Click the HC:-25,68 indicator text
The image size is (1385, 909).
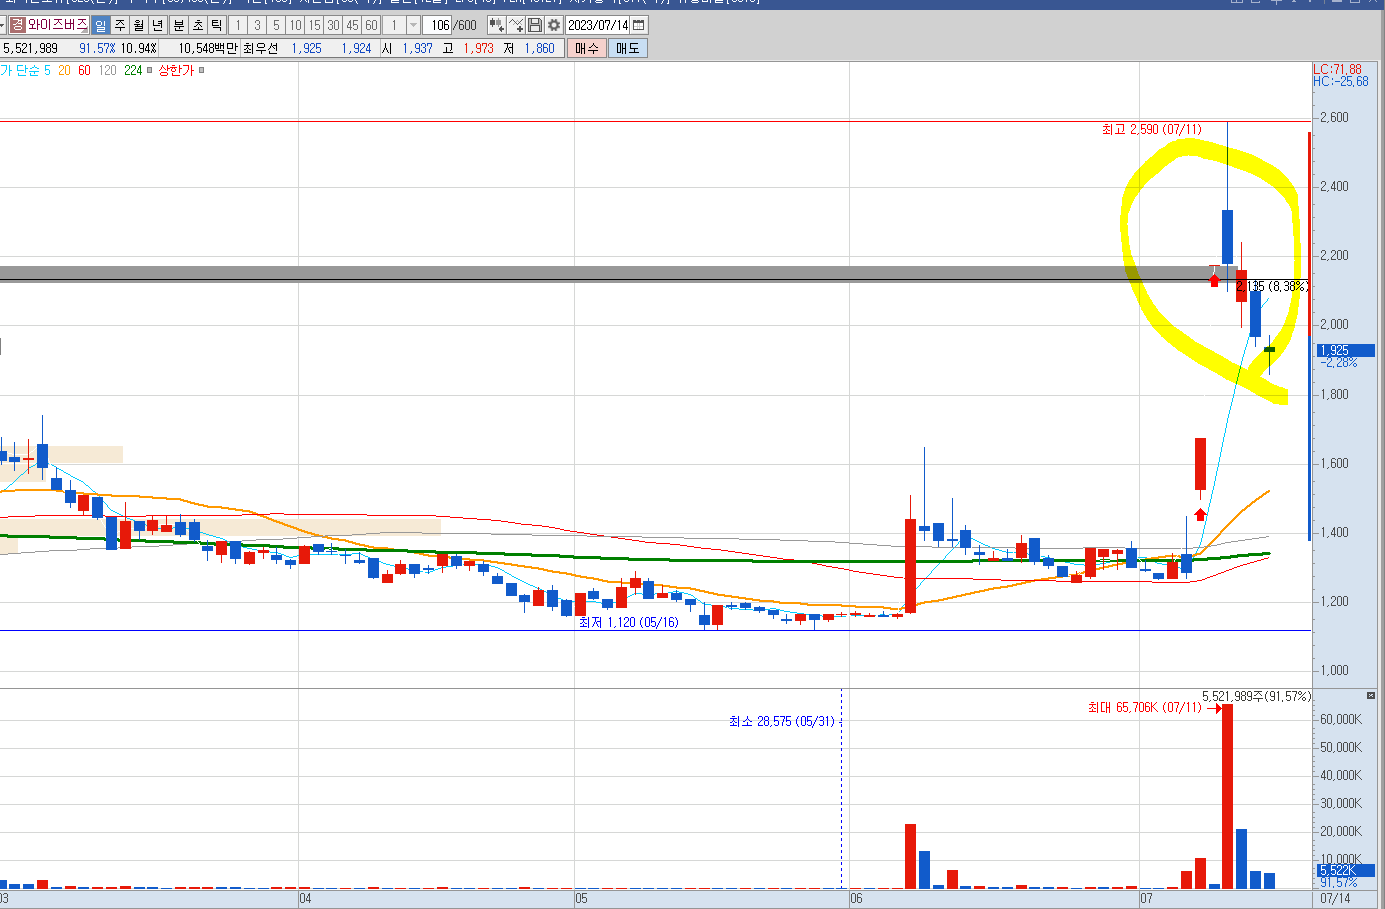(1340, 81)
